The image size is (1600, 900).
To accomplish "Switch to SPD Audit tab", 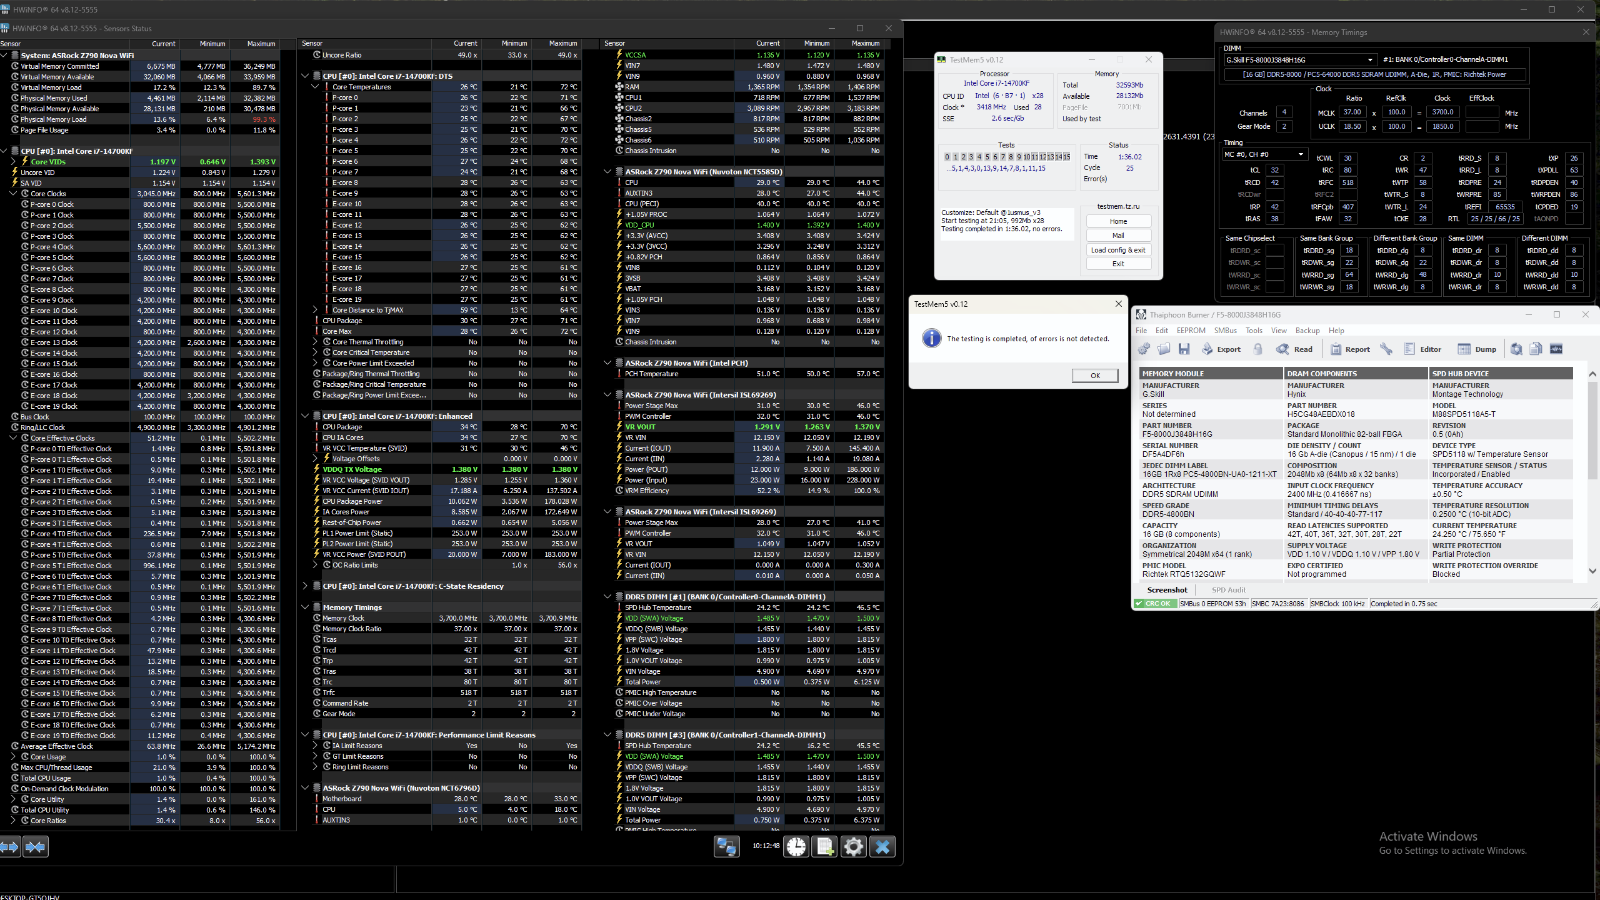I will pos(1229,590).
